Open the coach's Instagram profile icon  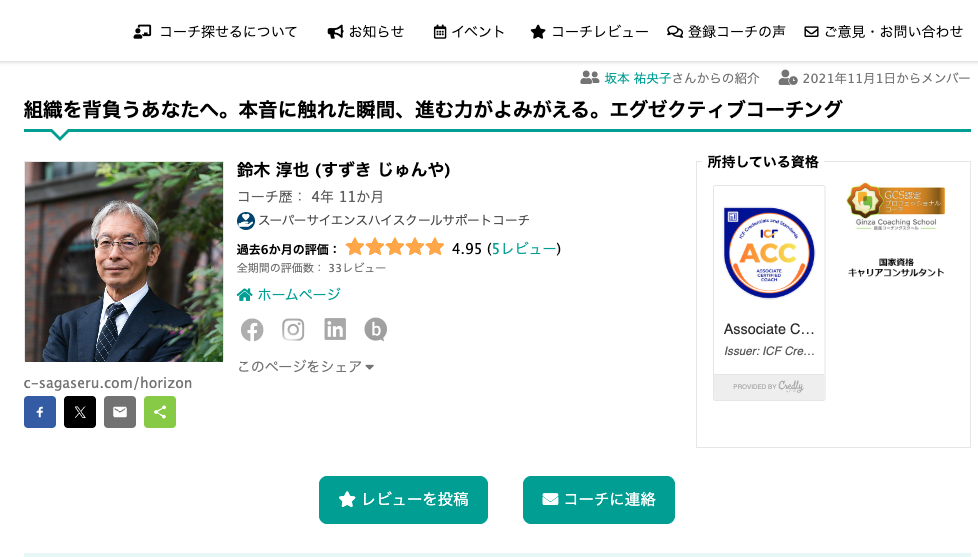pyautogui.click(x=293, y=329)
